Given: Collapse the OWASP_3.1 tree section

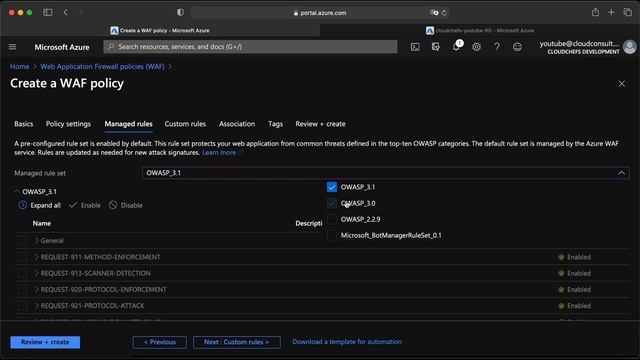Looking at the screenshot, I should 17,191.
